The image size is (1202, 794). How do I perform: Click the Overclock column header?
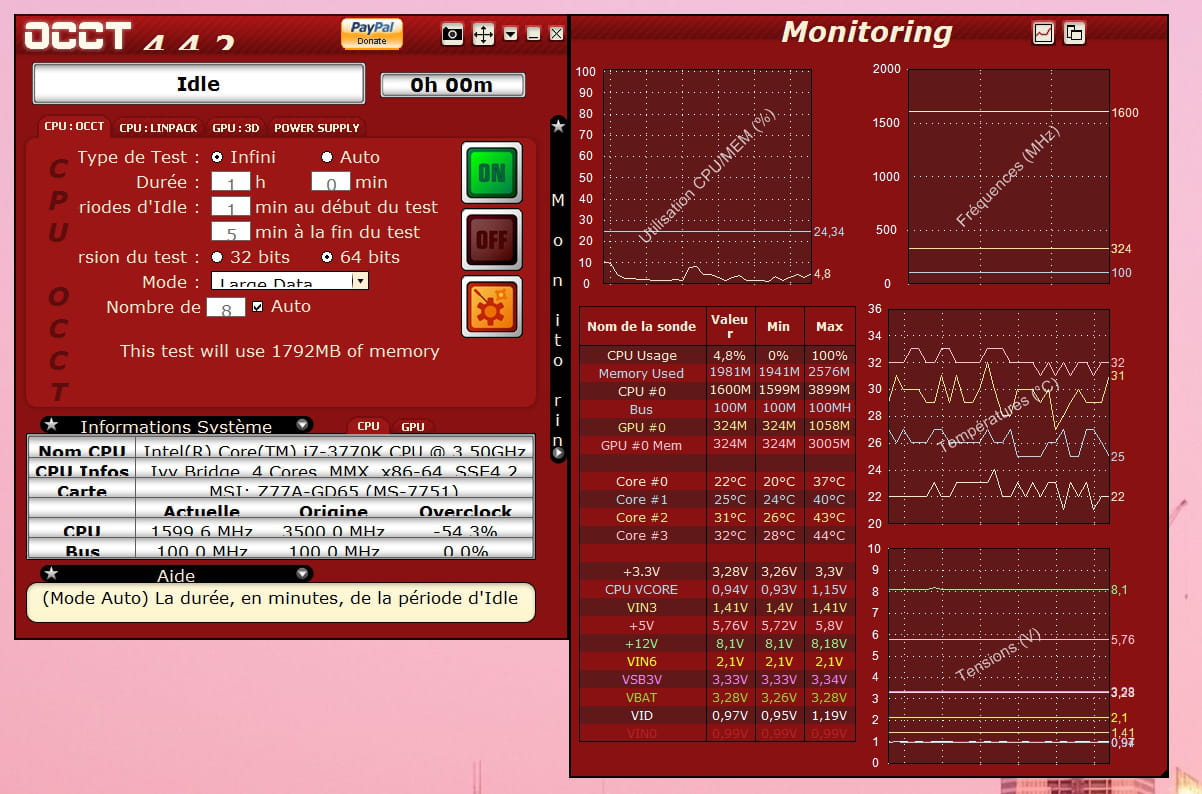tap(465, 511)
